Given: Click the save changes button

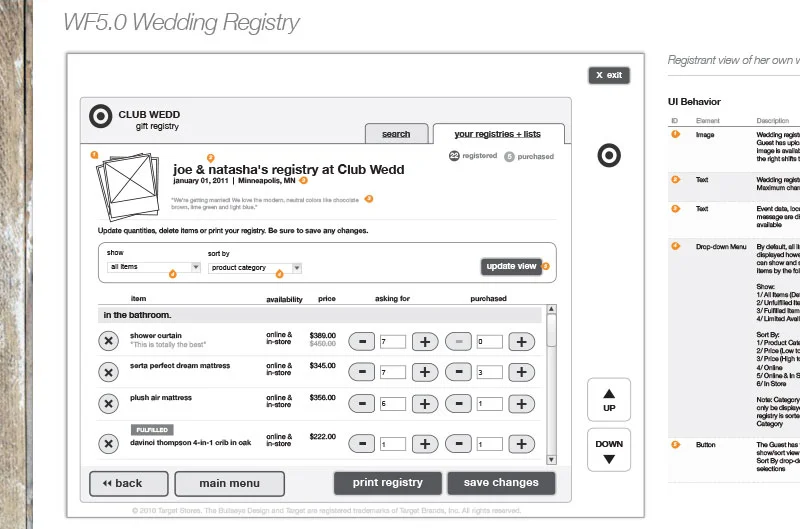Looking at the screenshot, I should pyautogui.click(x=501, y=483).
